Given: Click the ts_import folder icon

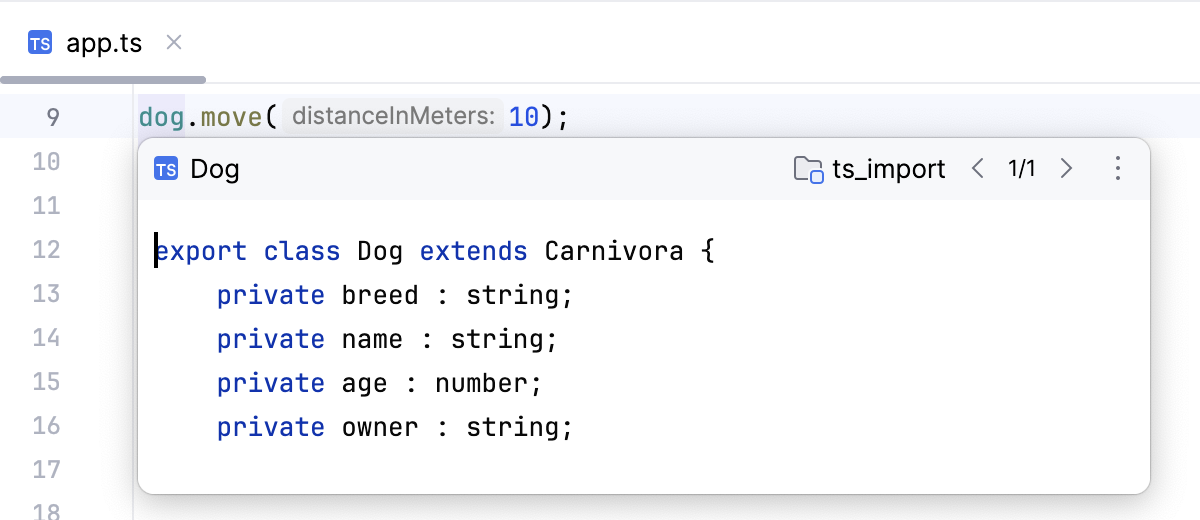Looking at the screenshot, I should click(x=808, y=169).
